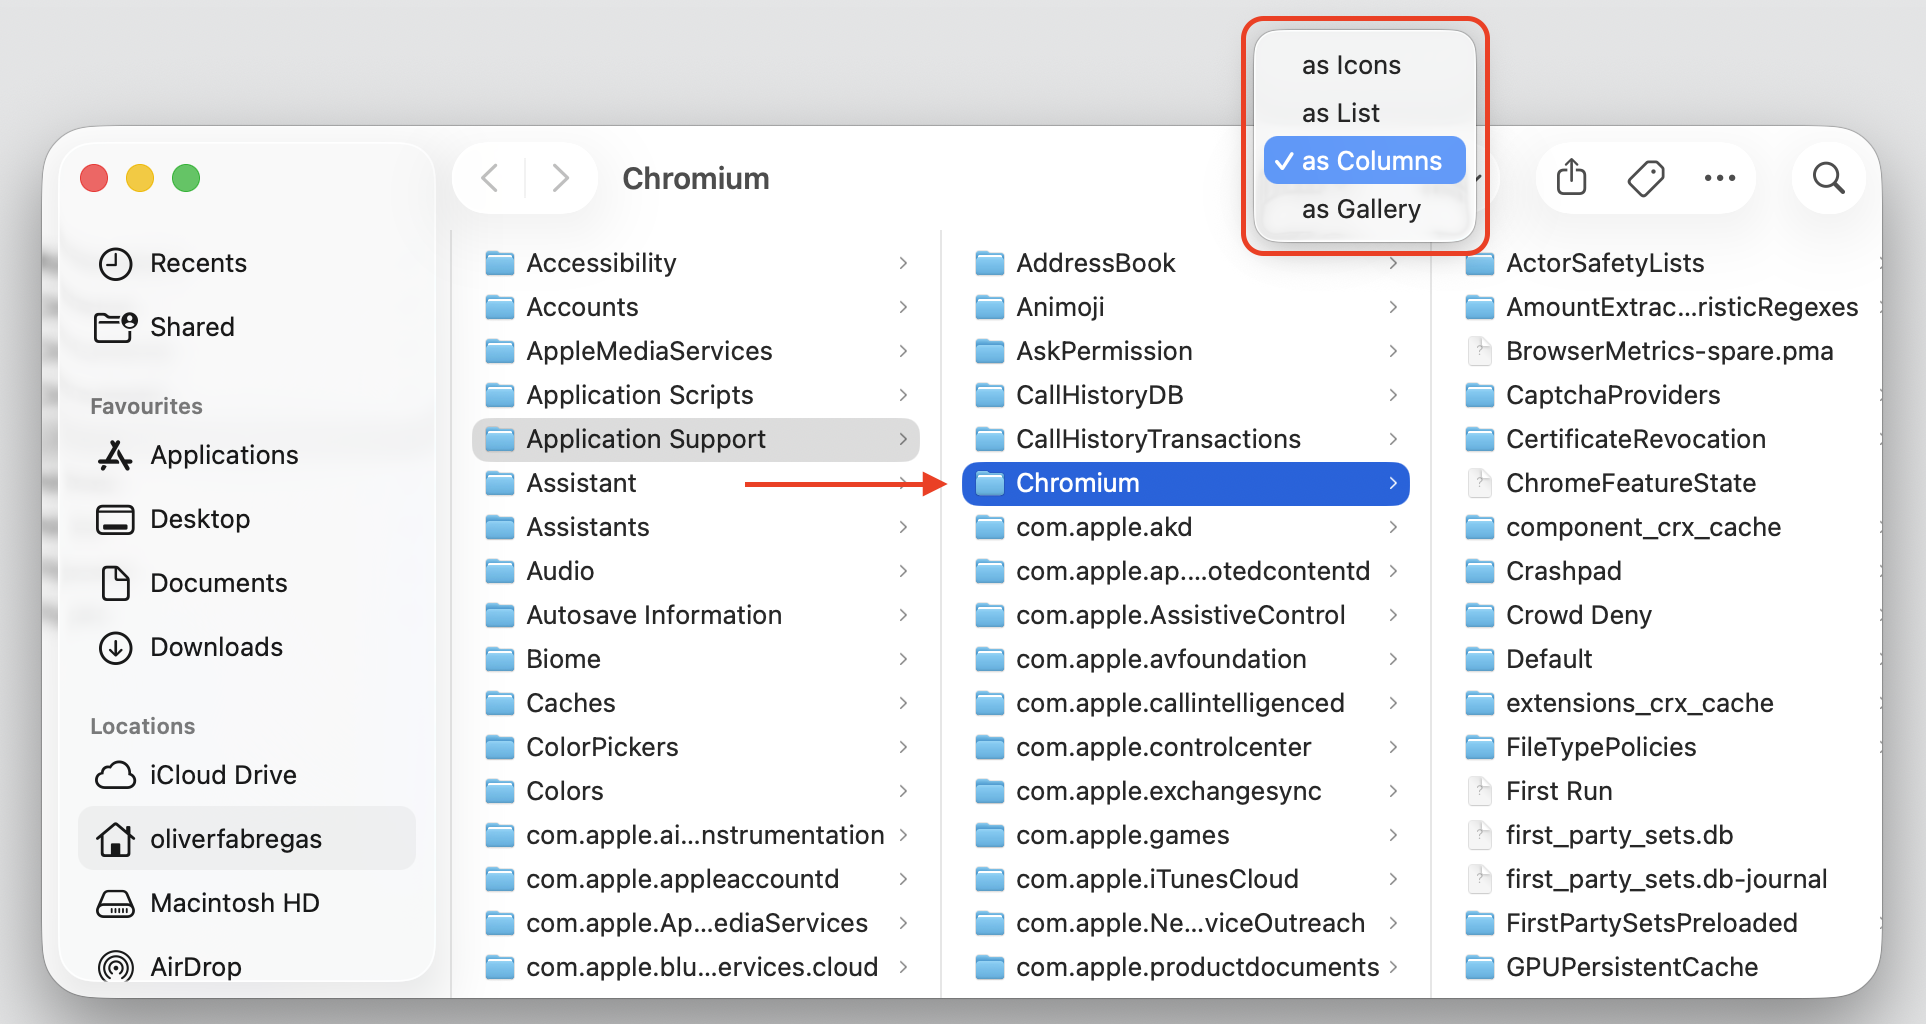This screenshot has height=1024, width=1926.
Task: Open Applications in the sidebar
Action: pos(247,455)
